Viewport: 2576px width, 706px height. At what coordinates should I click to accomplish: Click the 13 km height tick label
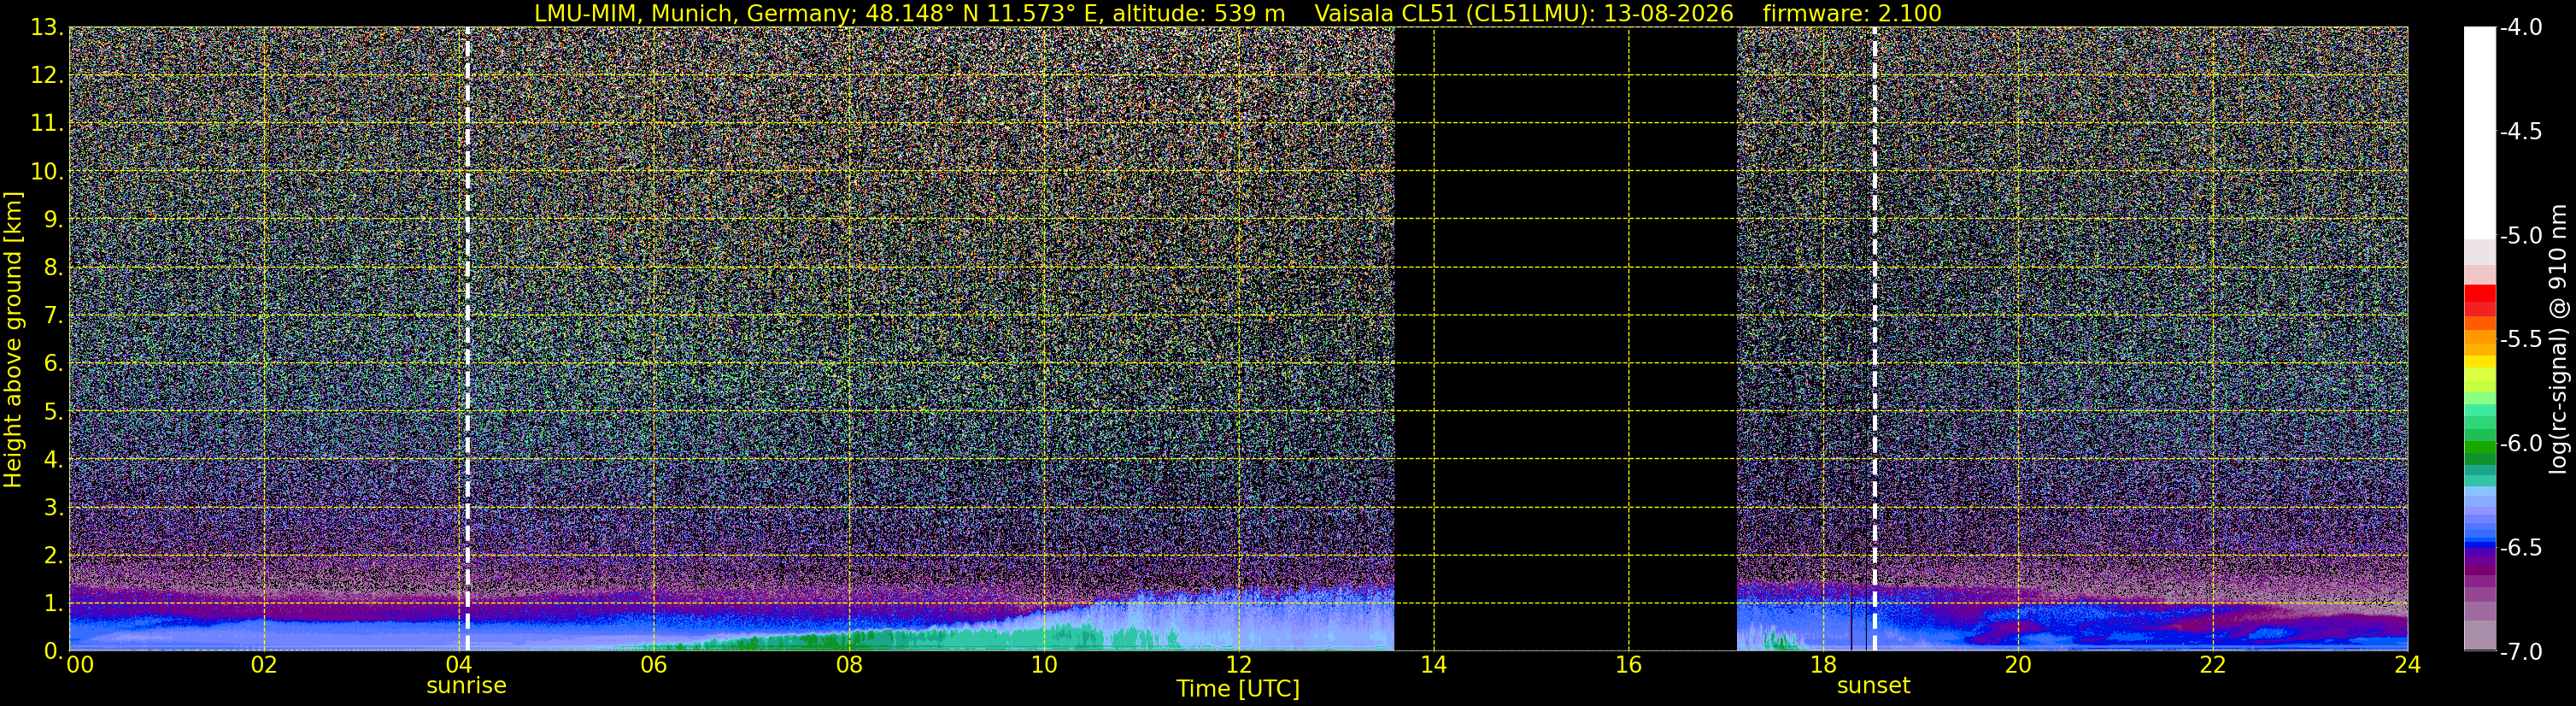[x=46, y=28]
